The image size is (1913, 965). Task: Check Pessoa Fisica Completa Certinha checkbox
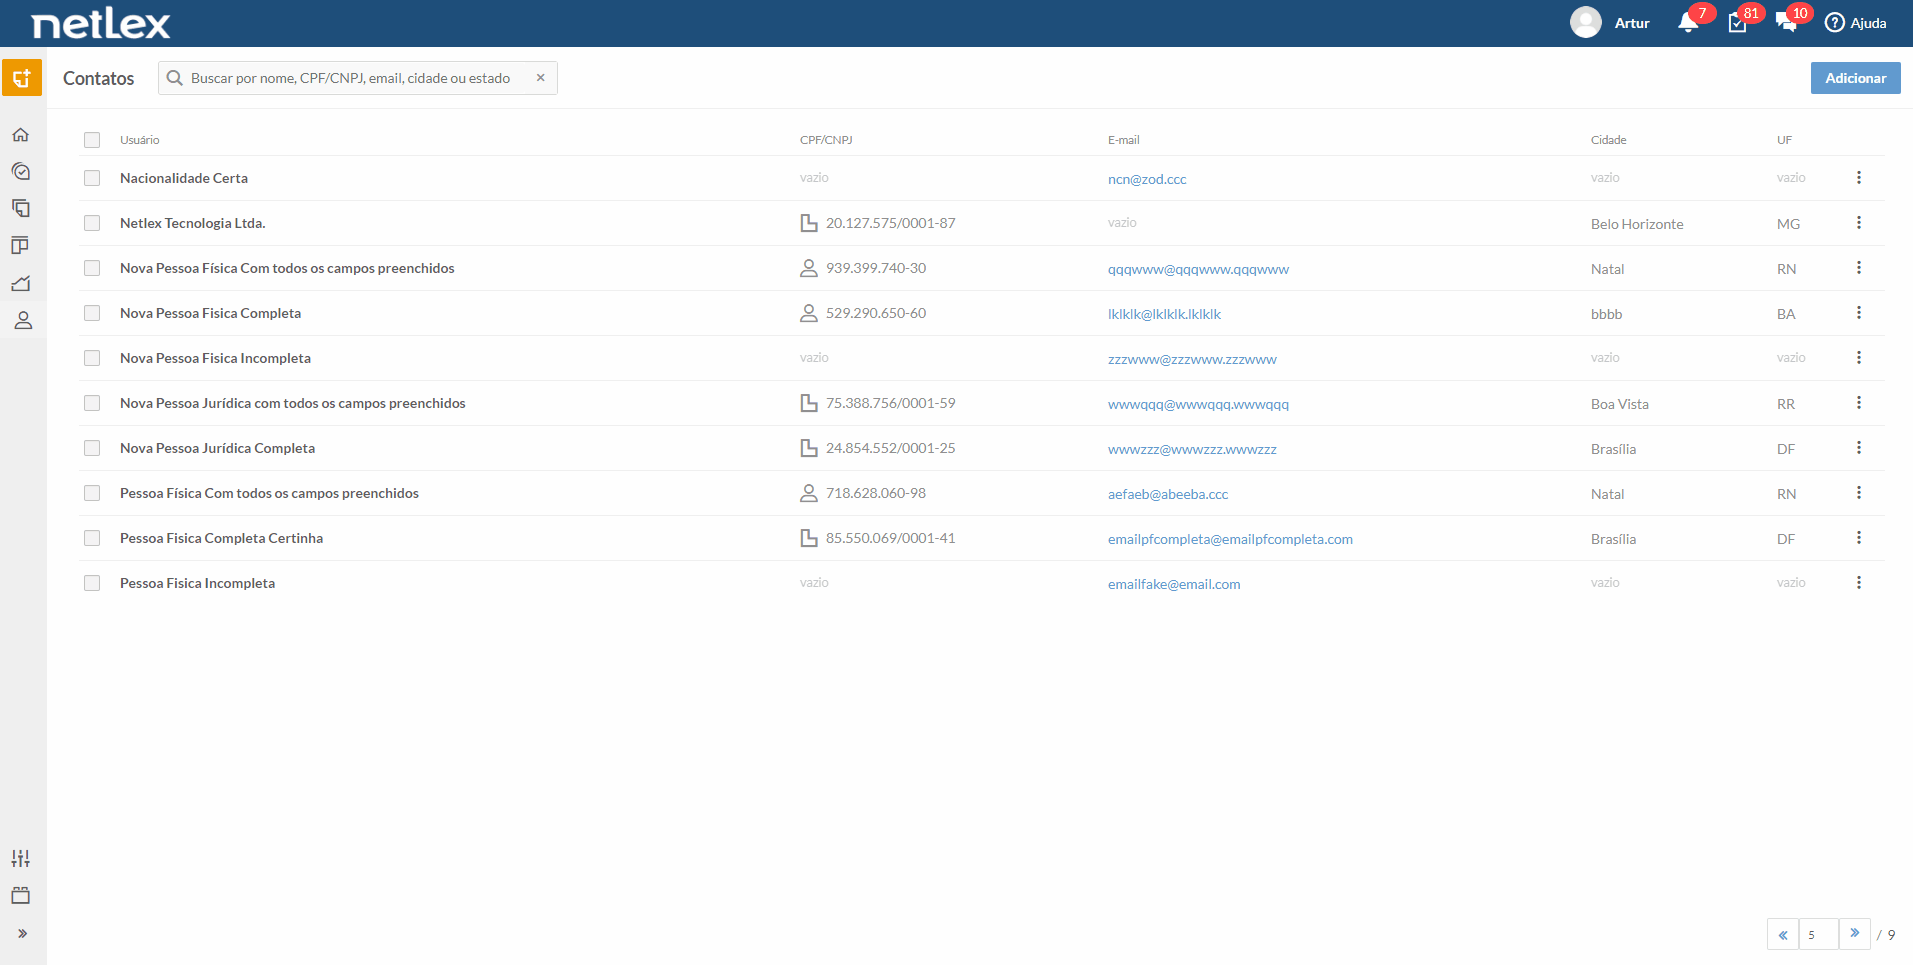[92, 538]
